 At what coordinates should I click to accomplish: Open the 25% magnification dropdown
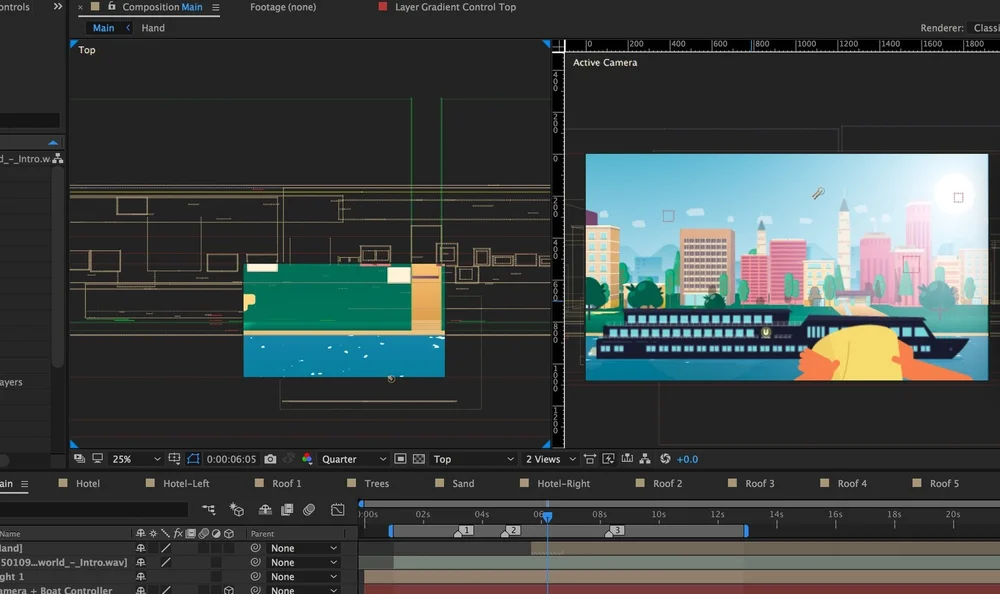tap(135, 459)
